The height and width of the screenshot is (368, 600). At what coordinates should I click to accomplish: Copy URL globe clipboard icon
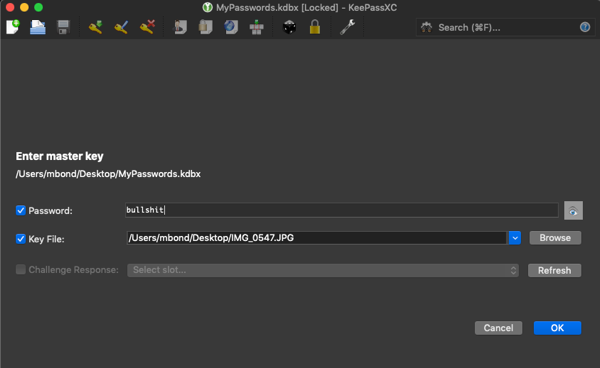point(231,27)
